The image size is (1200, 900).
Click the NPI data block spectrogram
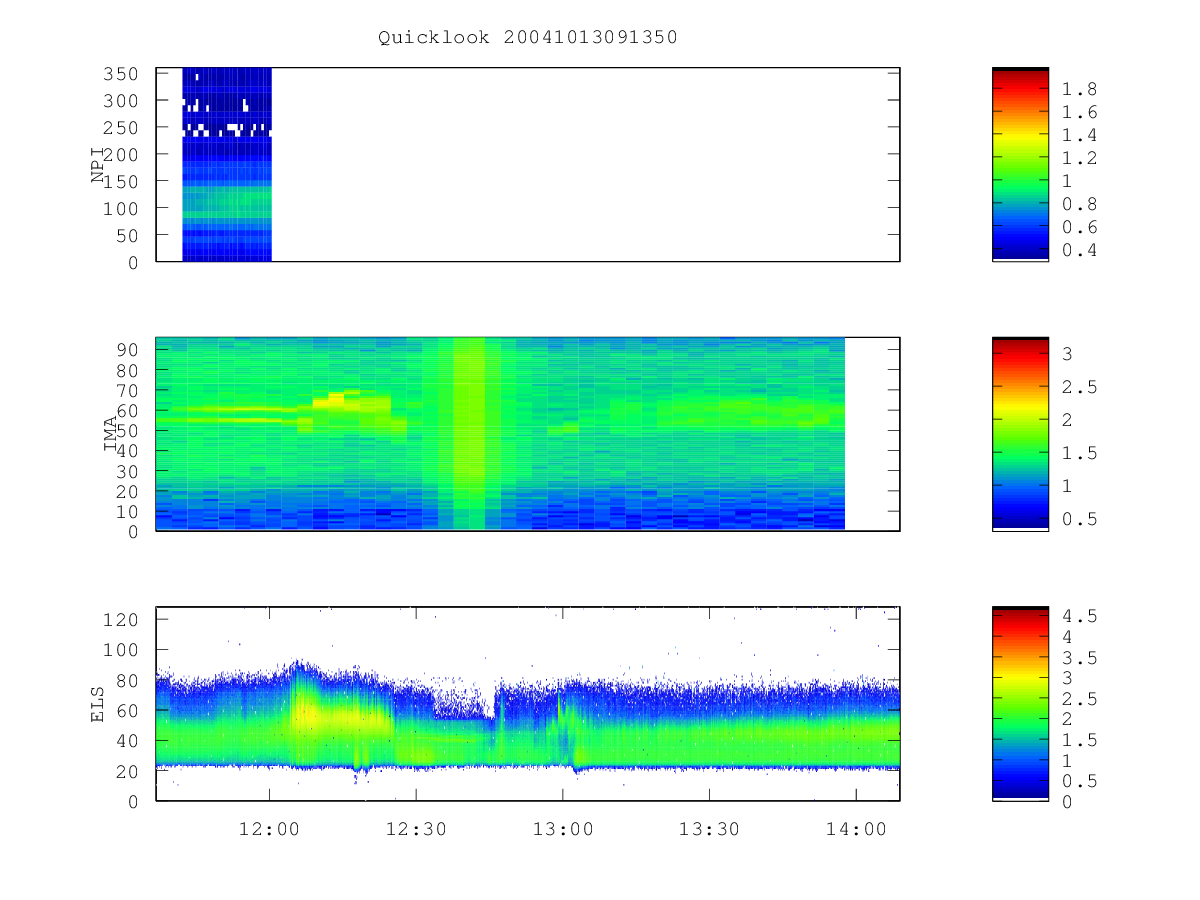pos(227,165)
